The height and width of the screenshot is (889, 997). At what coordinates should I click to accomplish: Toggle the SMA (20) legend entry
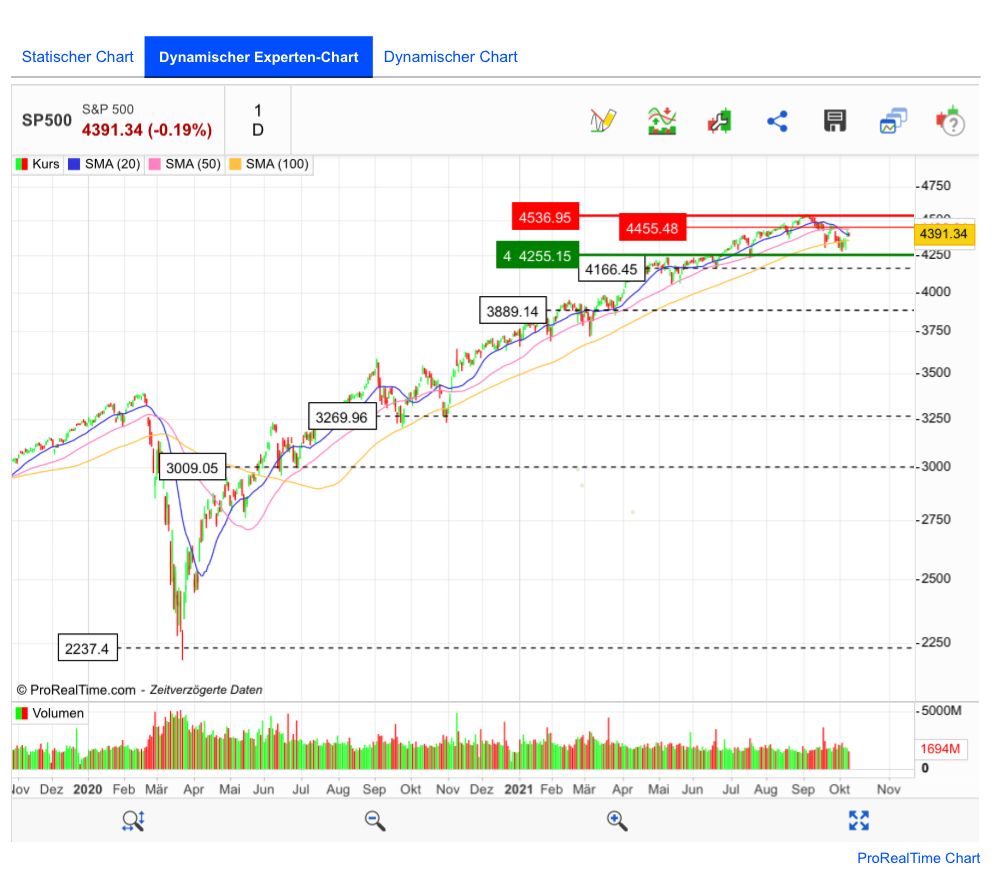pyautogui.click(x=104, y=164)
